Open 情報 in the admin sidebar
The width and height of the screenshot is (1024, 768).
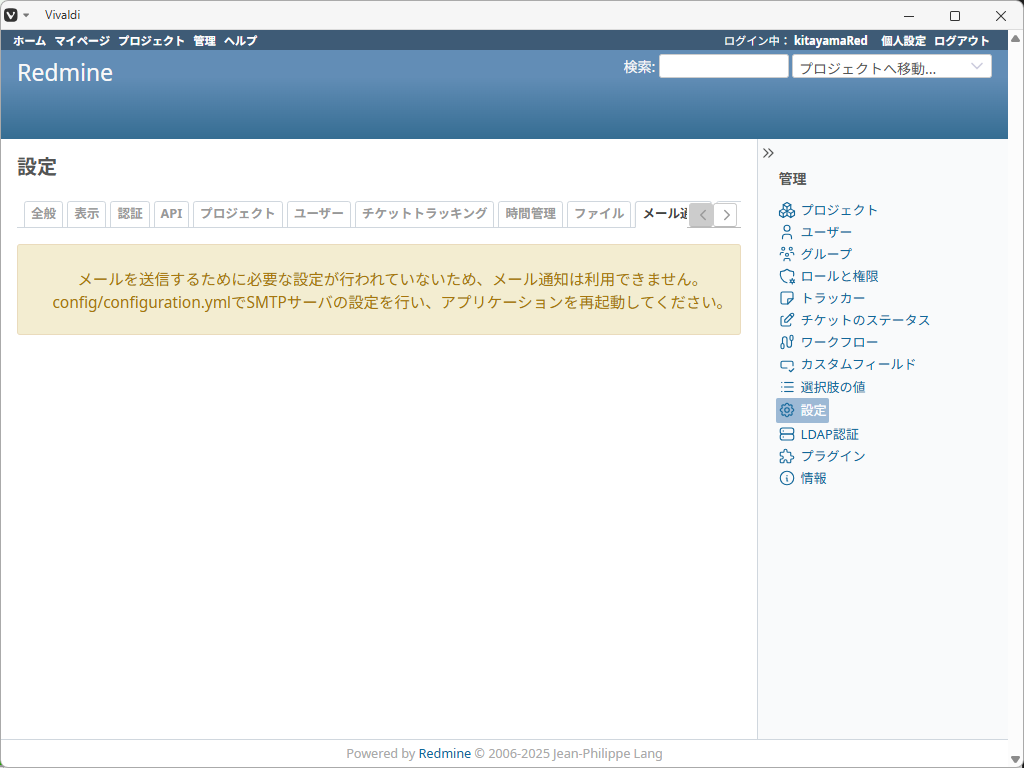click(x=814, y=478)
